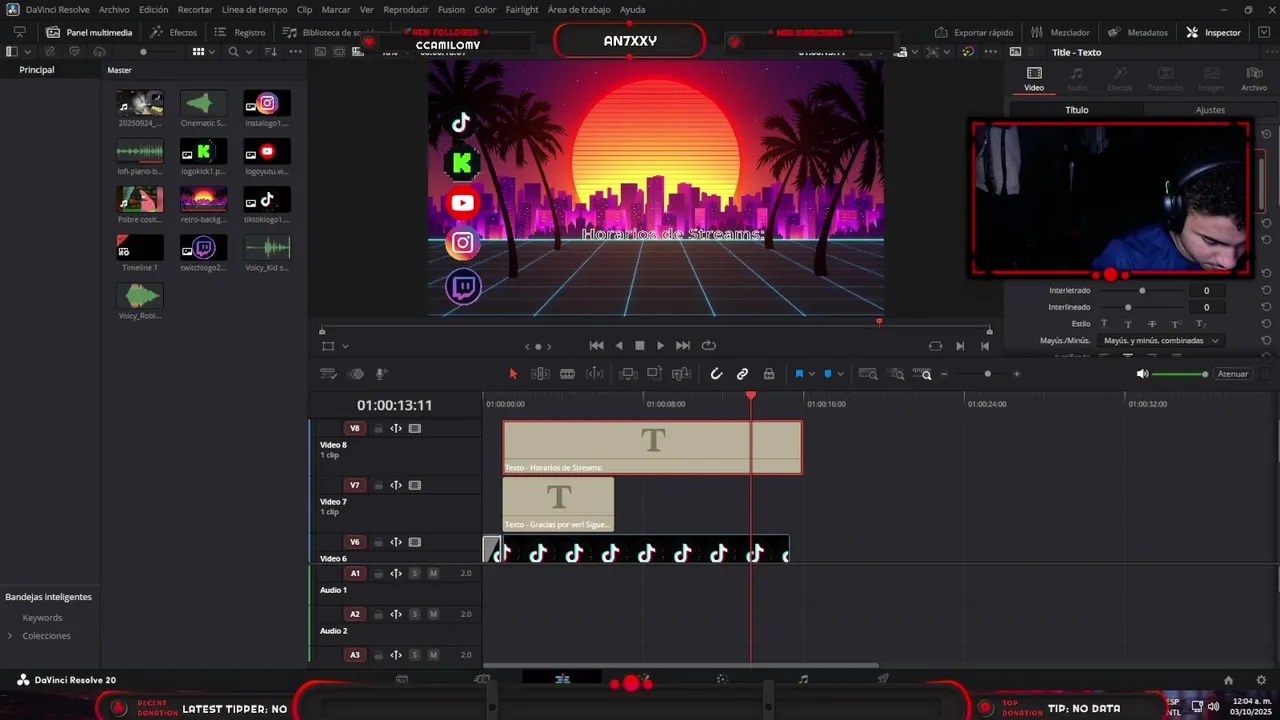
Task: Open the Archivo menu
Action: tap(114, 9)
